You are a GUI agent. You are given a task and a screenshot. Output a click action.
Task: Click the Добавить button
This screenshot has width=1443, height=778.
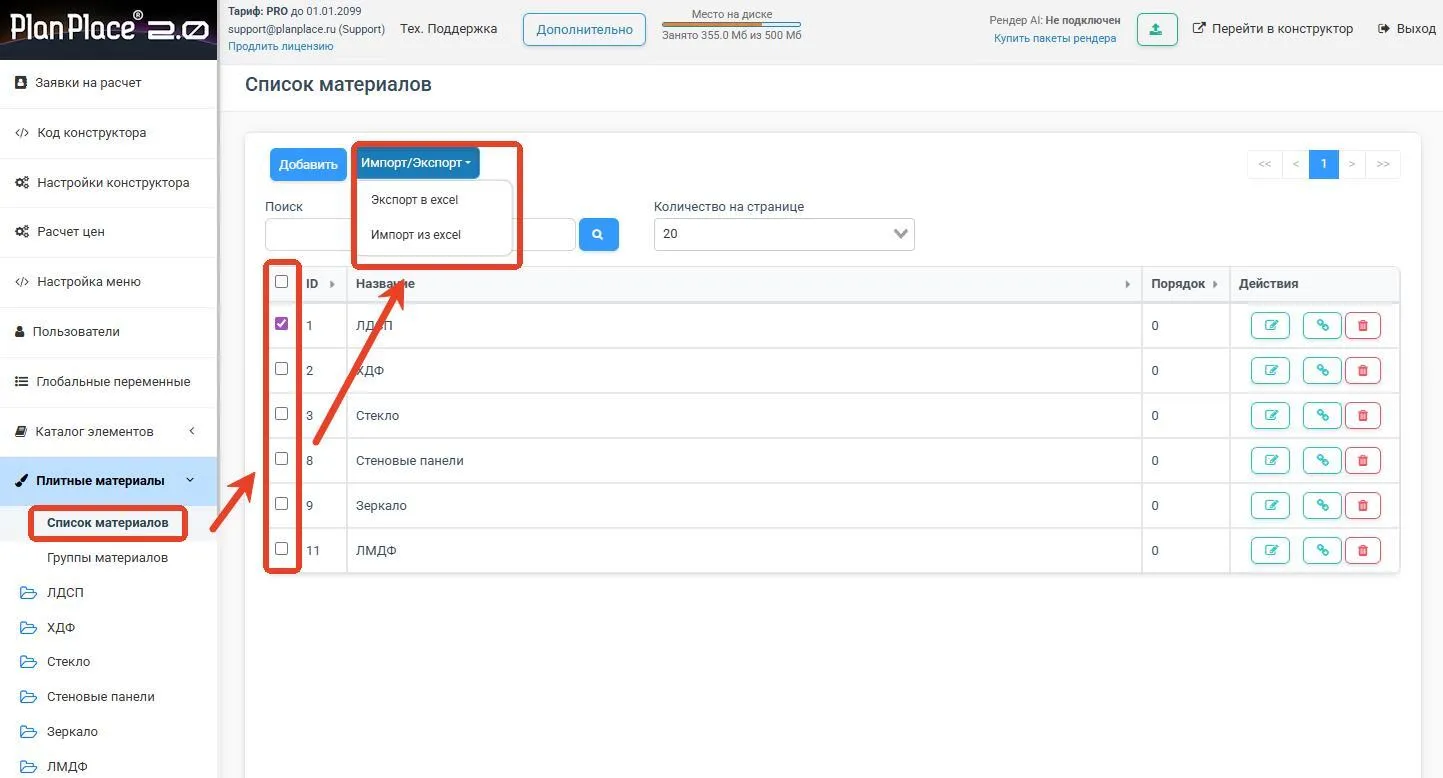(x=308, y=165)
